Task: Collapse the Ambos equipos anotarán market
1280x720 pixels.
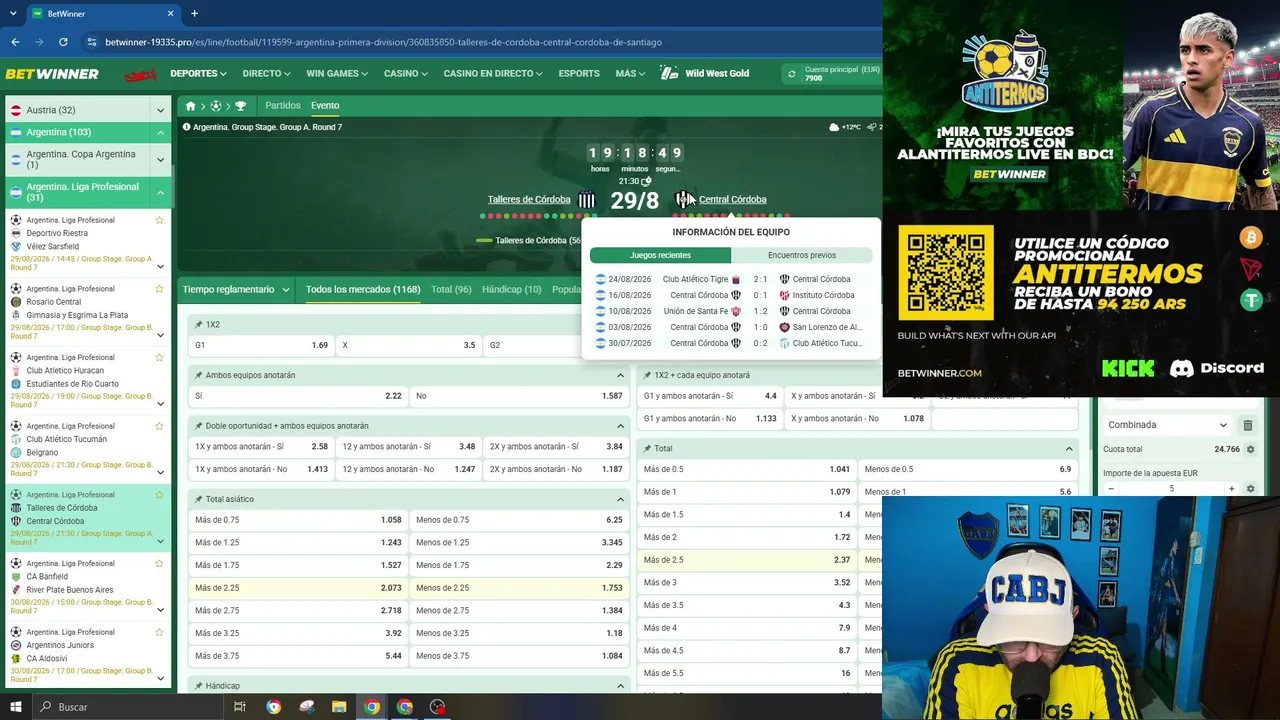Action: [x=620, y=375]
